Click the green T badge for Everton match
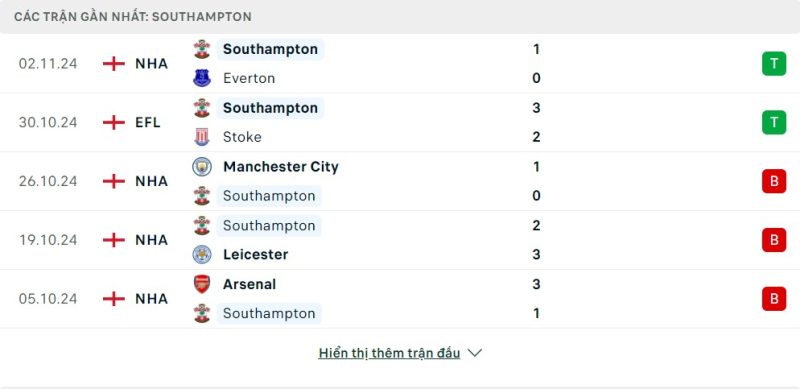The height and width of the screenshot is (389, 800). [x=774, y=64]
